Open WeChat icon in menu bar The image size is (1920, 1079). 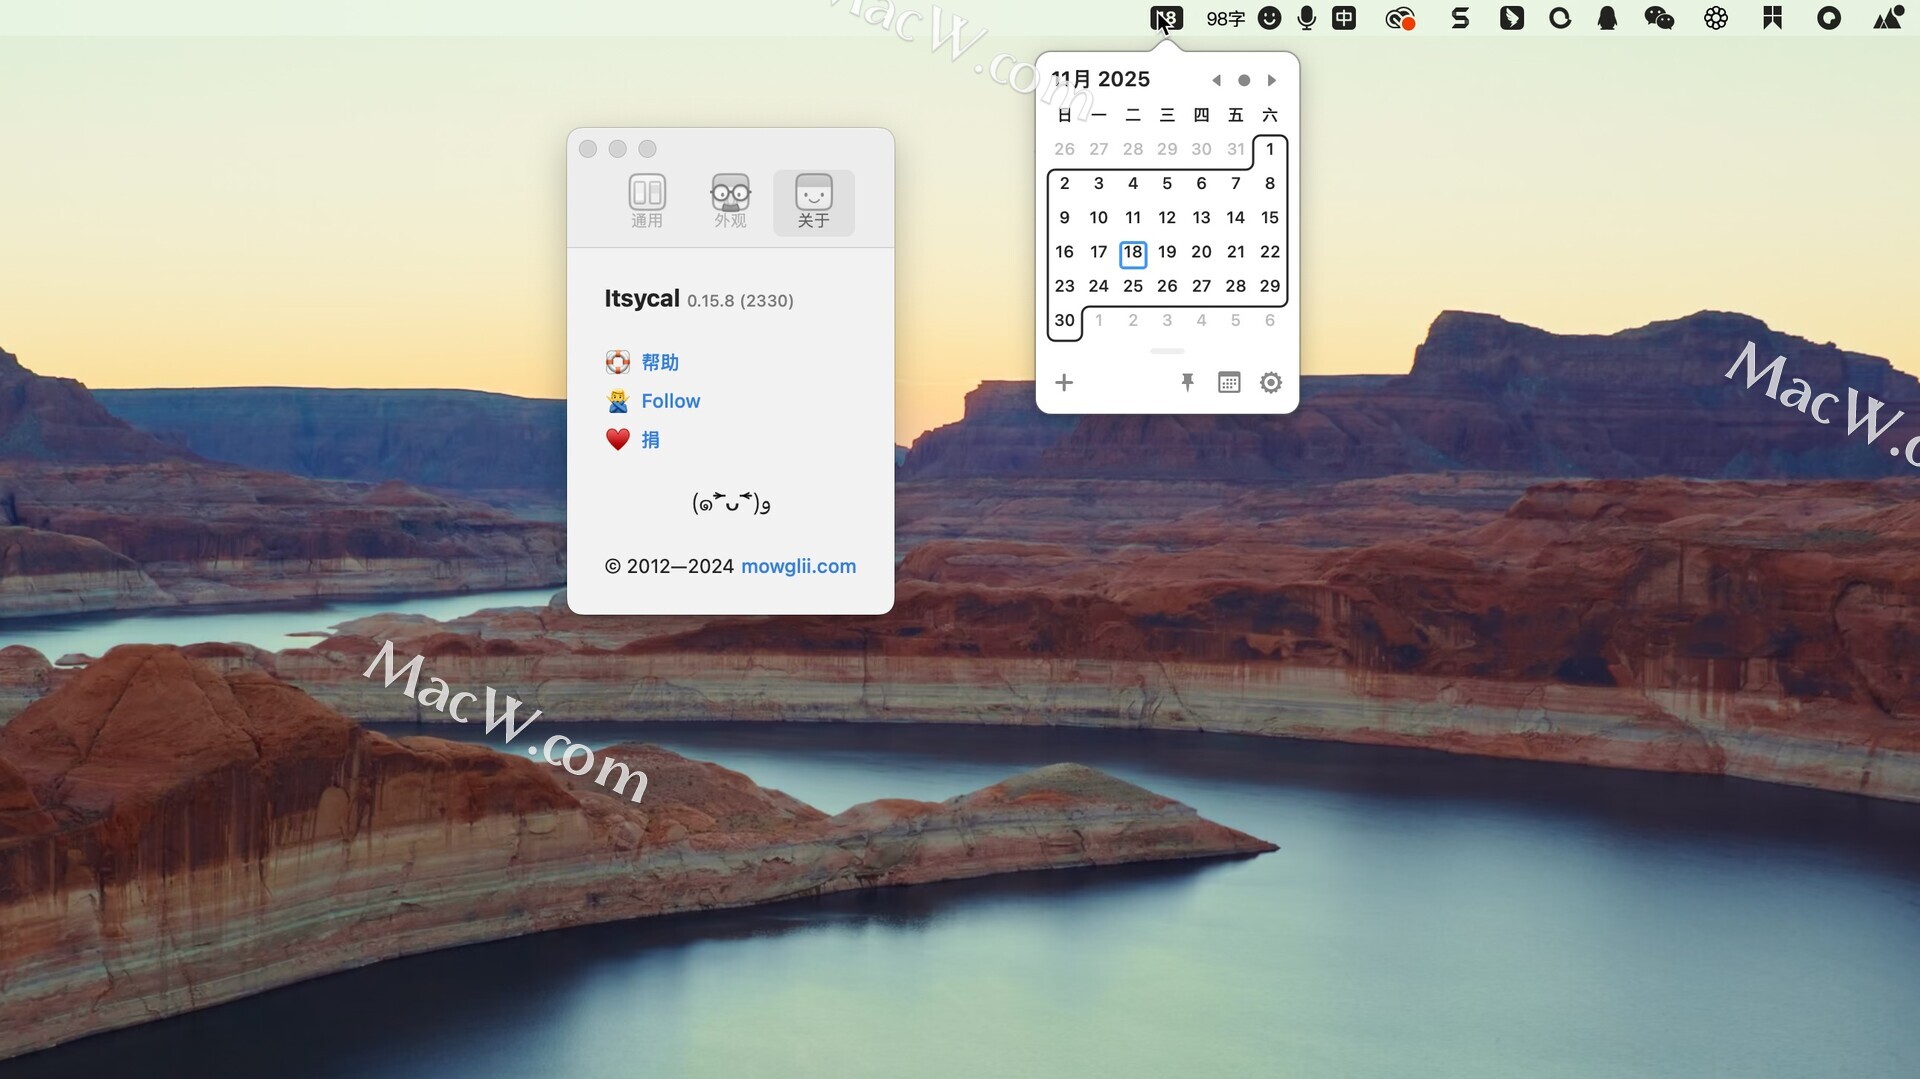point(1659,18)
